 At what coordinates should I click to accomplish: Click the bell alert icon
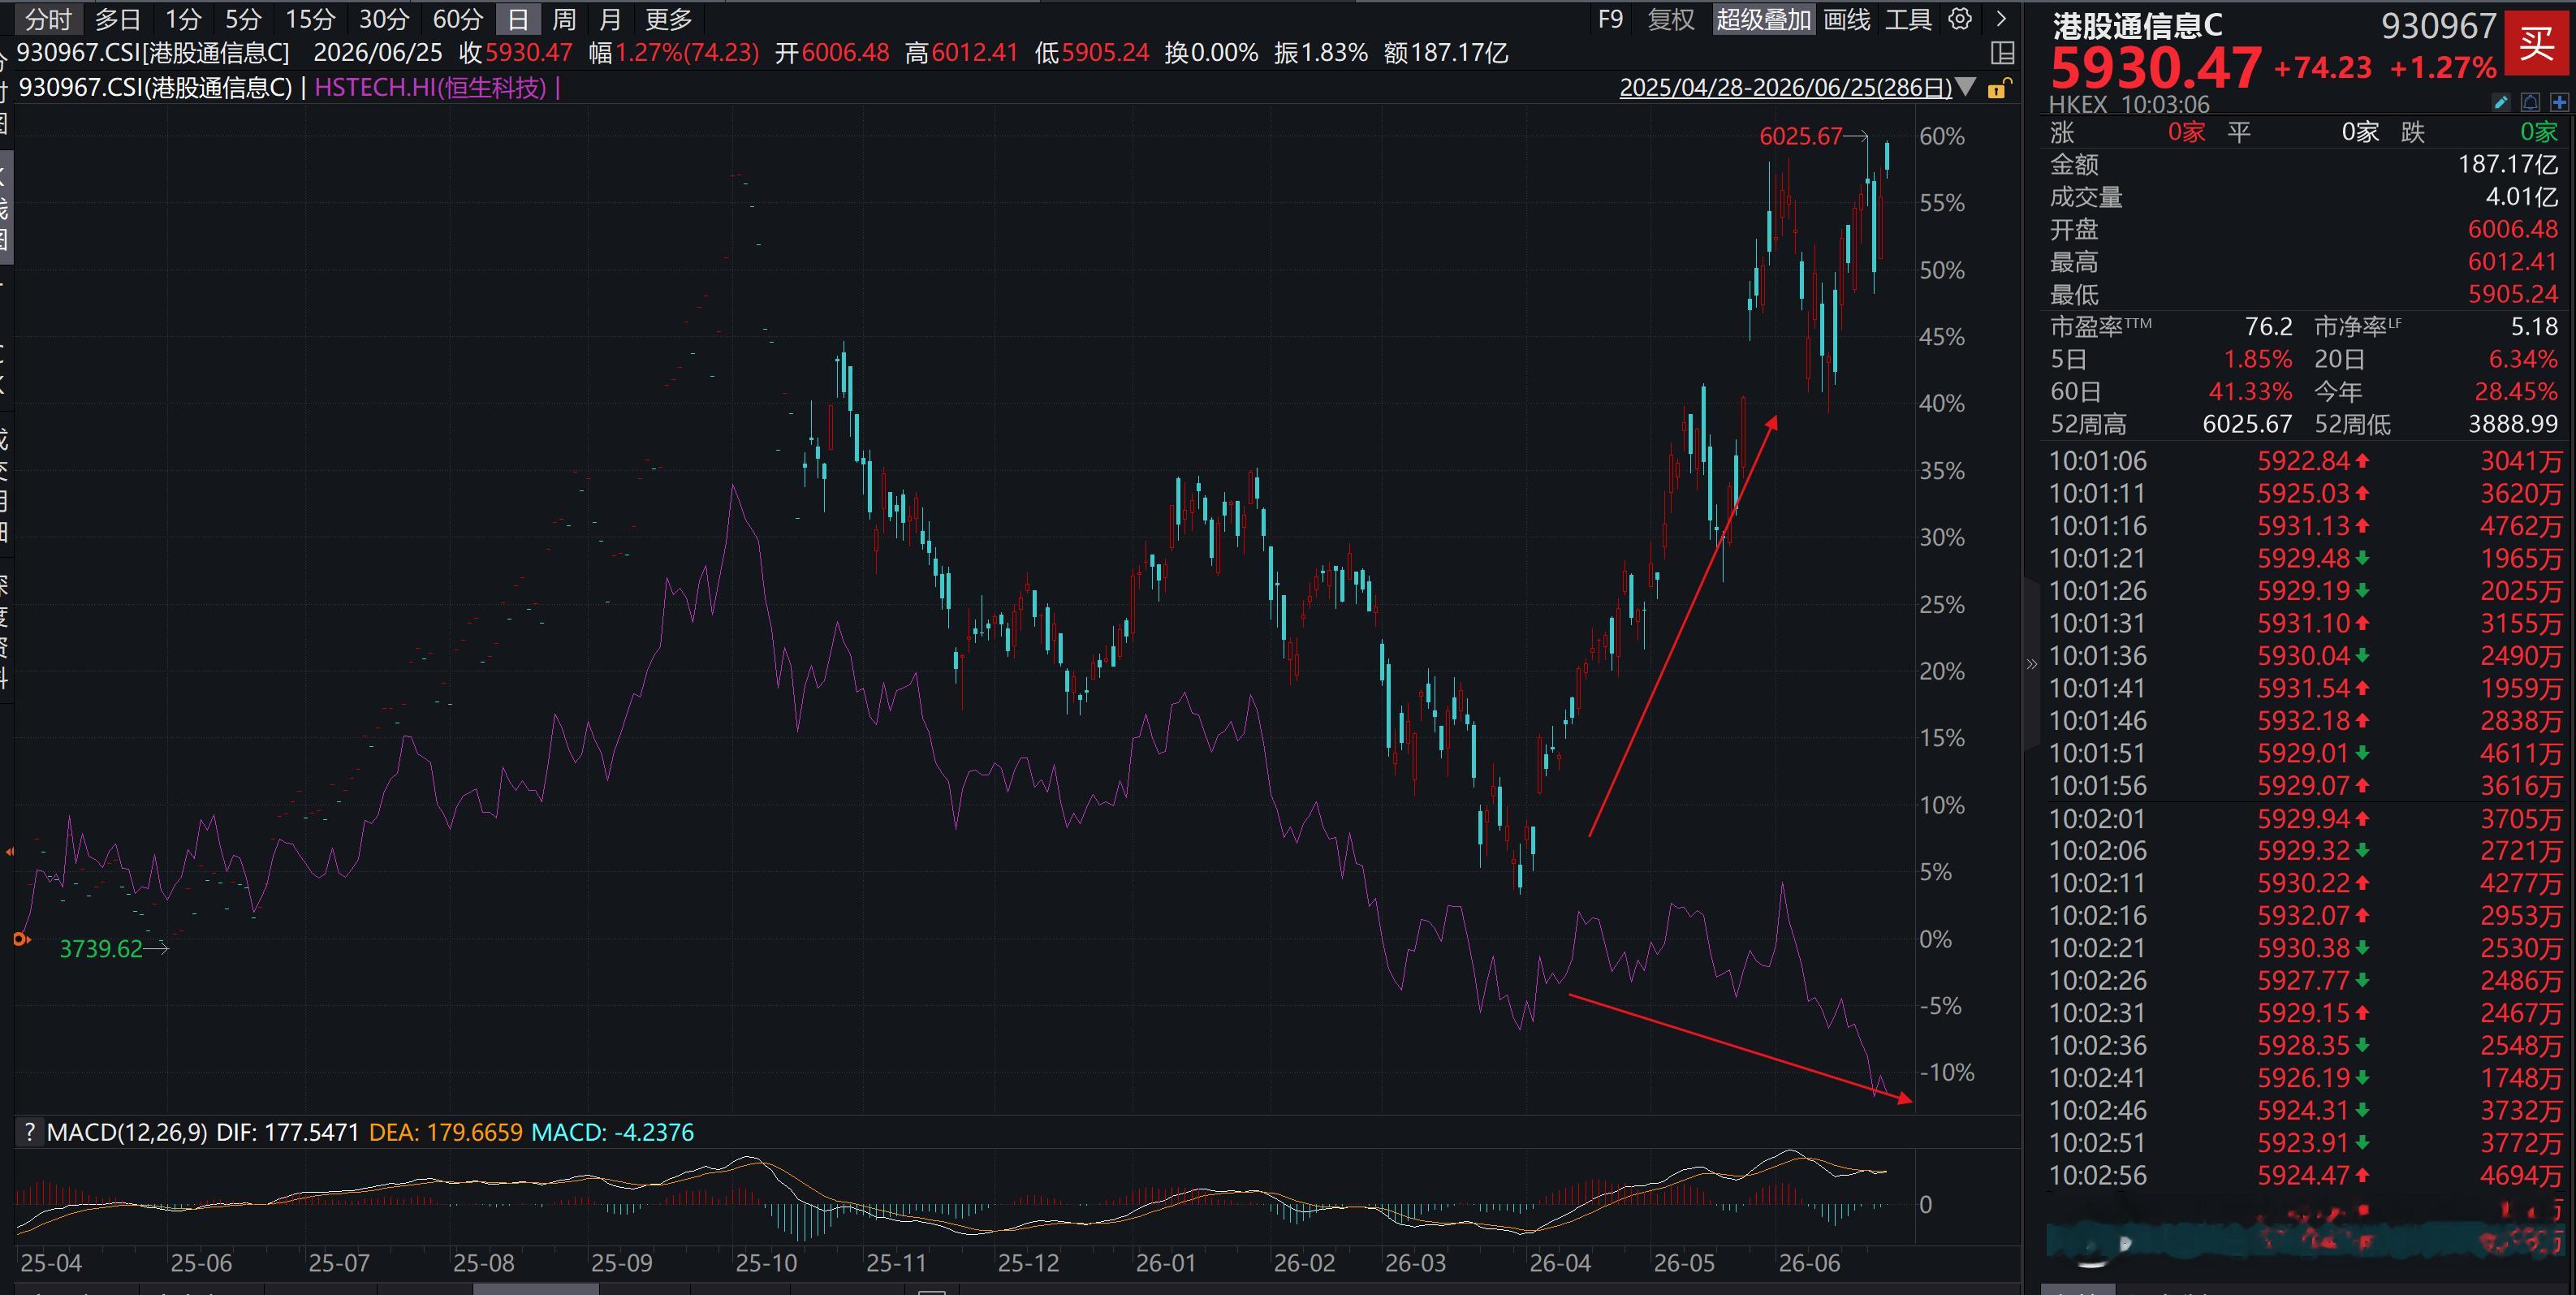point(2530,102)
